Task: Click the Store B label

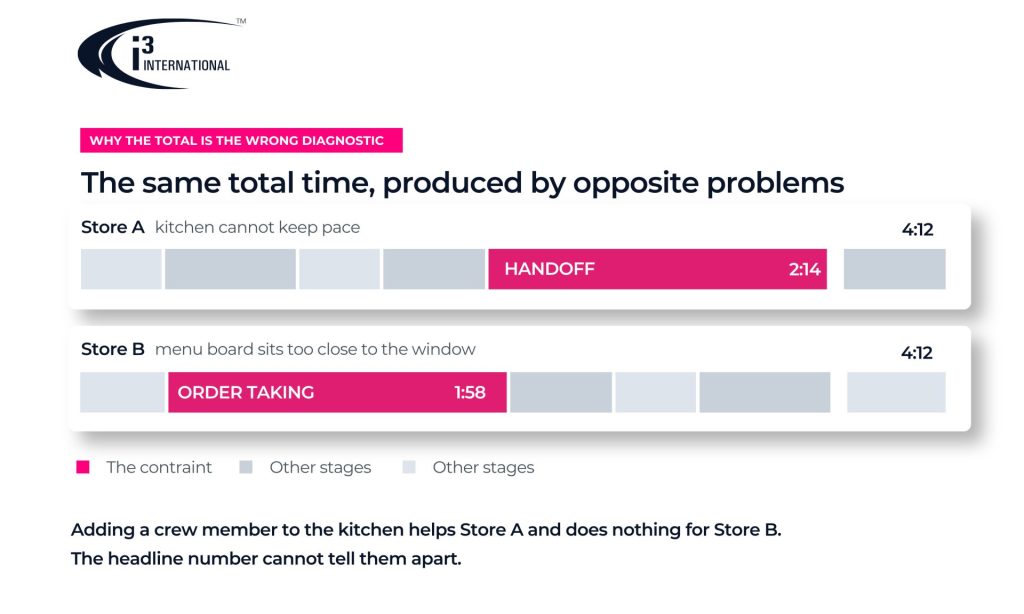Action: click(x=112, y=349)
